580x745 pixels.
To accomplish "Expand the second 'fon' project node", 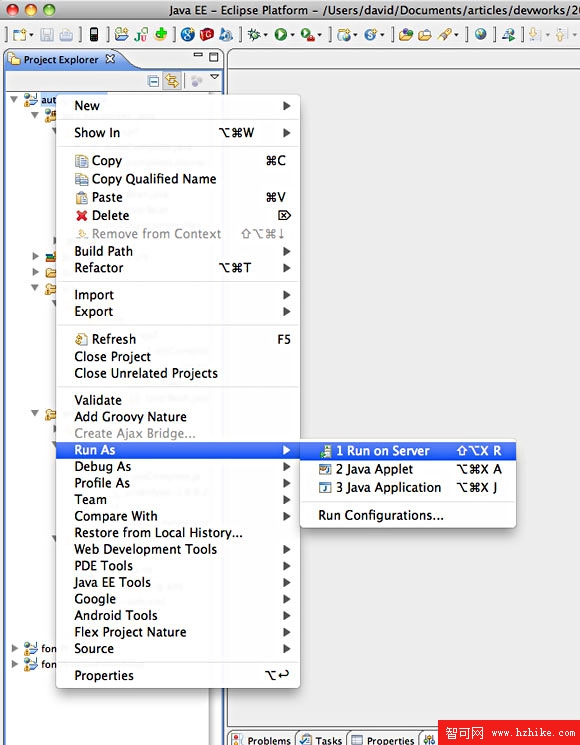I will coord(15,664).
